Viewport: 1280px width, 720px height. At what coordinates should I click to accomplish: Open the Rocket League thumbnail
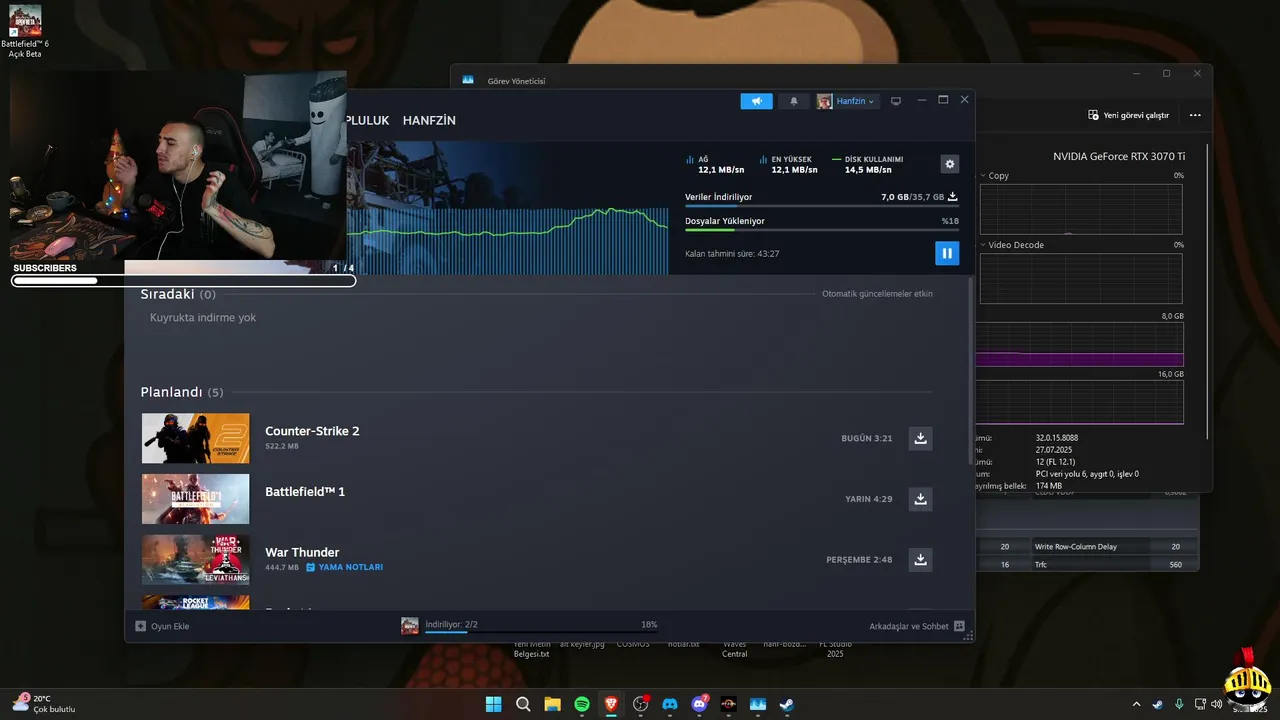195,603
